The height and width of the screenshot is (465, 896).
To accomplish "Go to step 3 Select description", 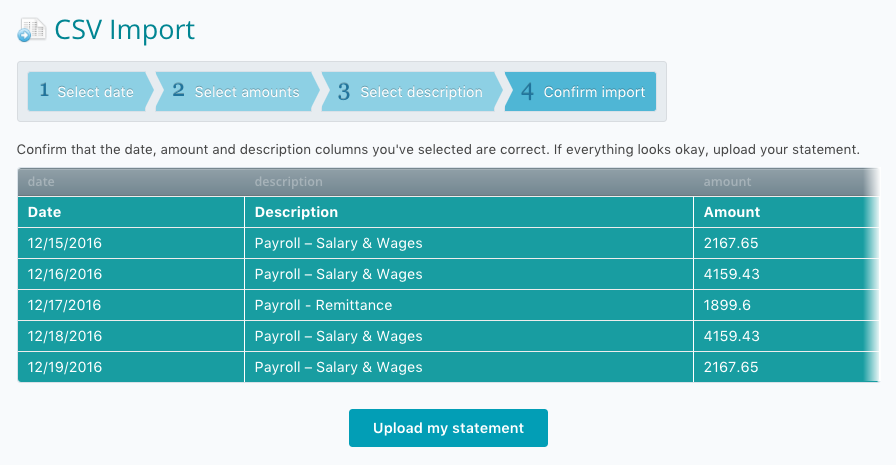I will coord(410,91).
